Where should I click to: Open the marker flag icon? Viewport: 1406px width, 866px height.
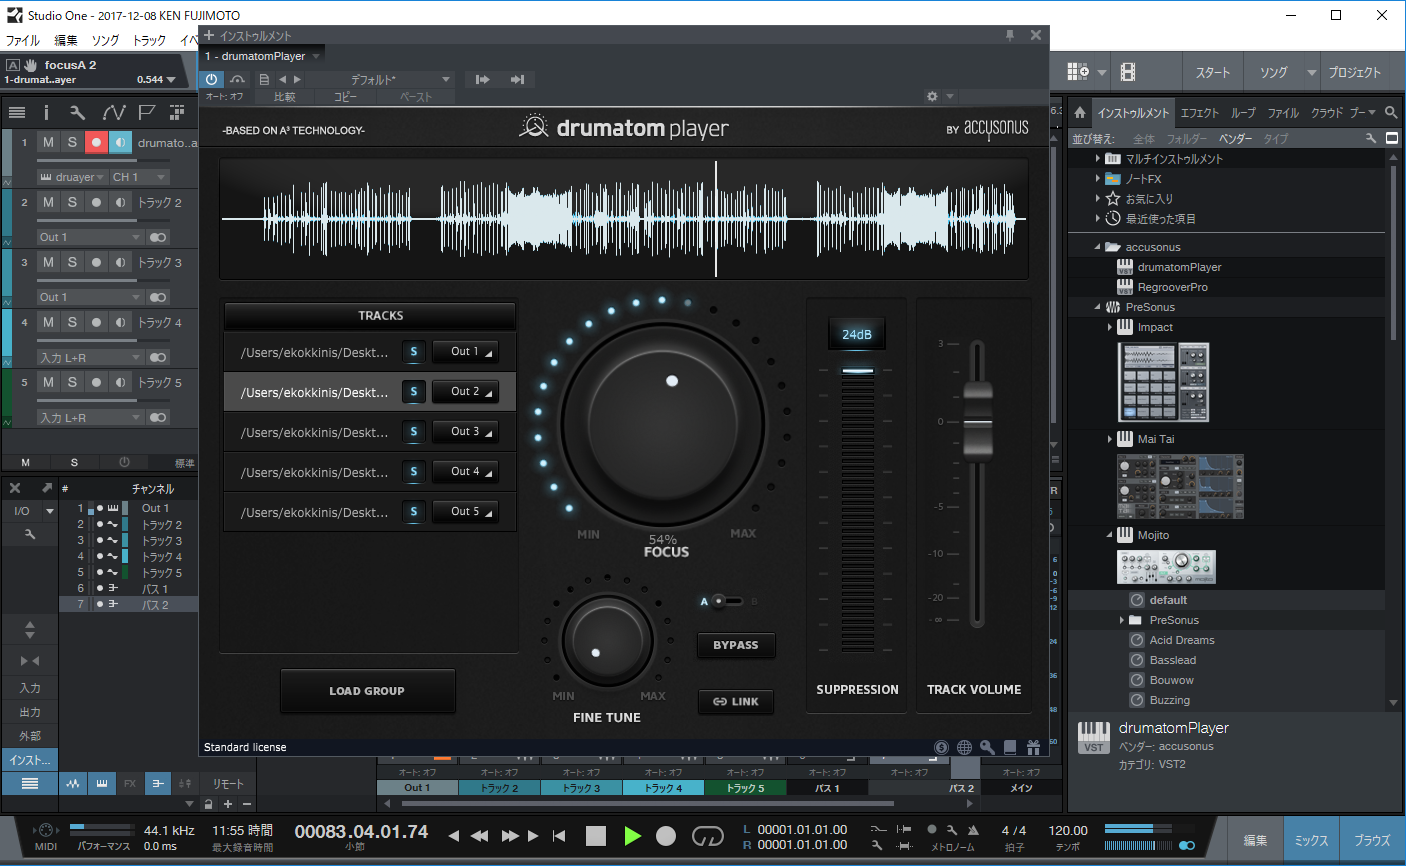(x=146, y=112)
